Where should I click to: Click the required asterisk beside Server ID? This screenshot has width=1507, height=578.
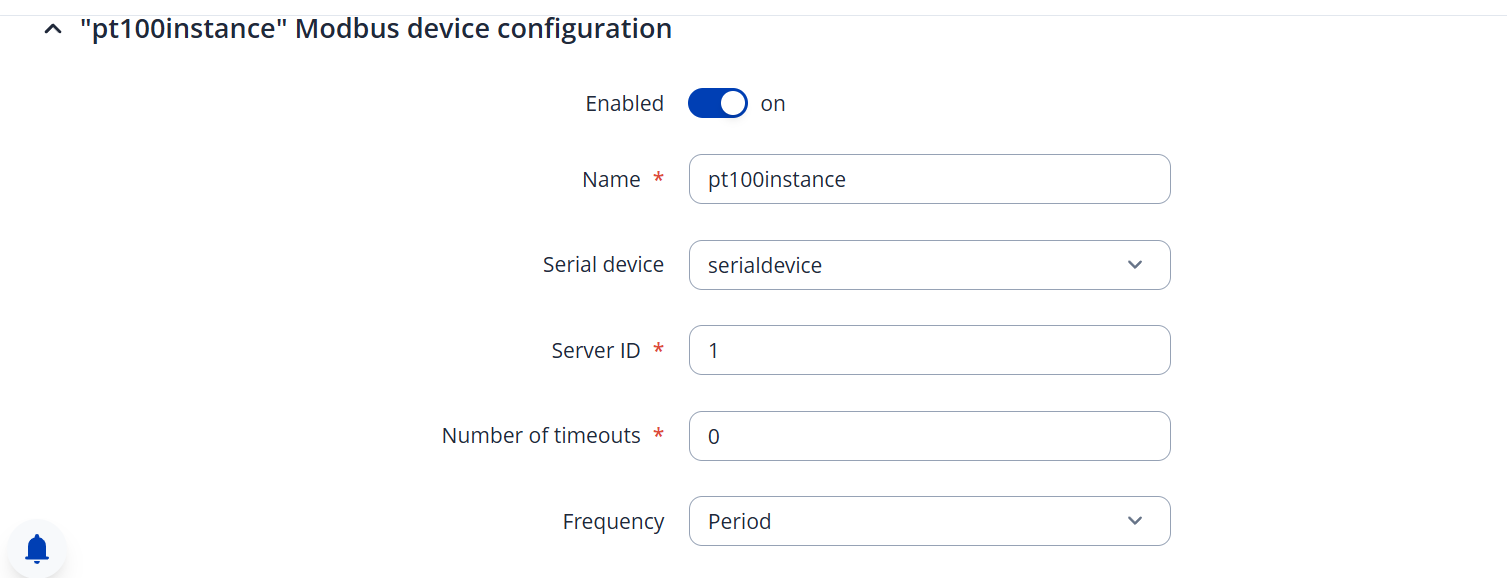658,350
